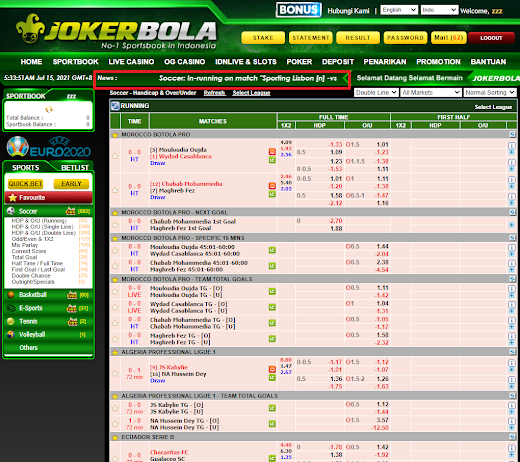Click the STATEMENT button
The width and height of the screenshot is (520, 462).
311,38
